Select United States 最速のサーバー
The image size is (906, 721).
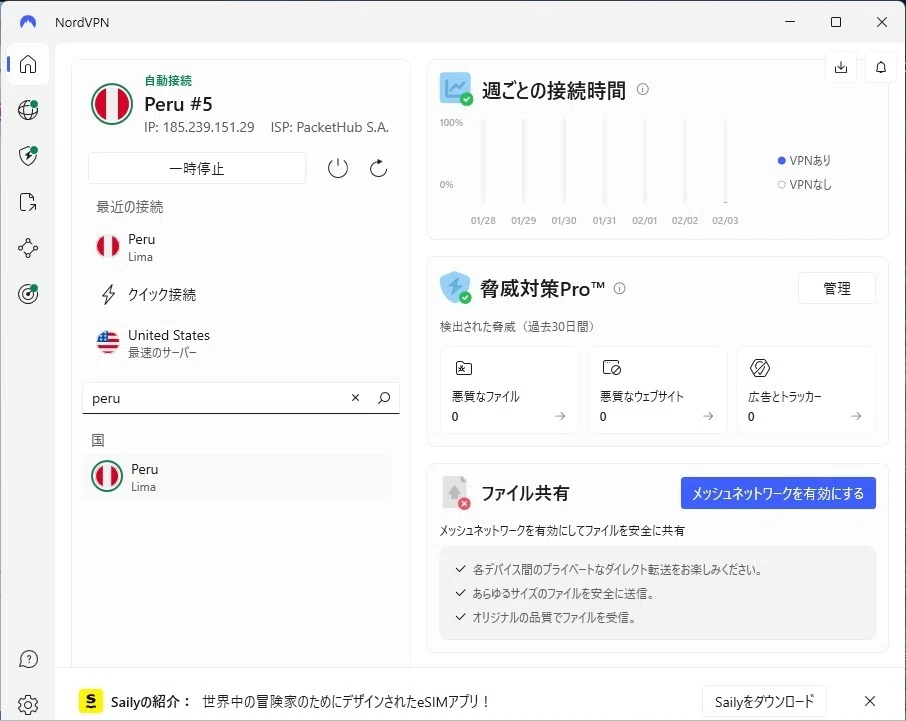click(x=240, y=343)
